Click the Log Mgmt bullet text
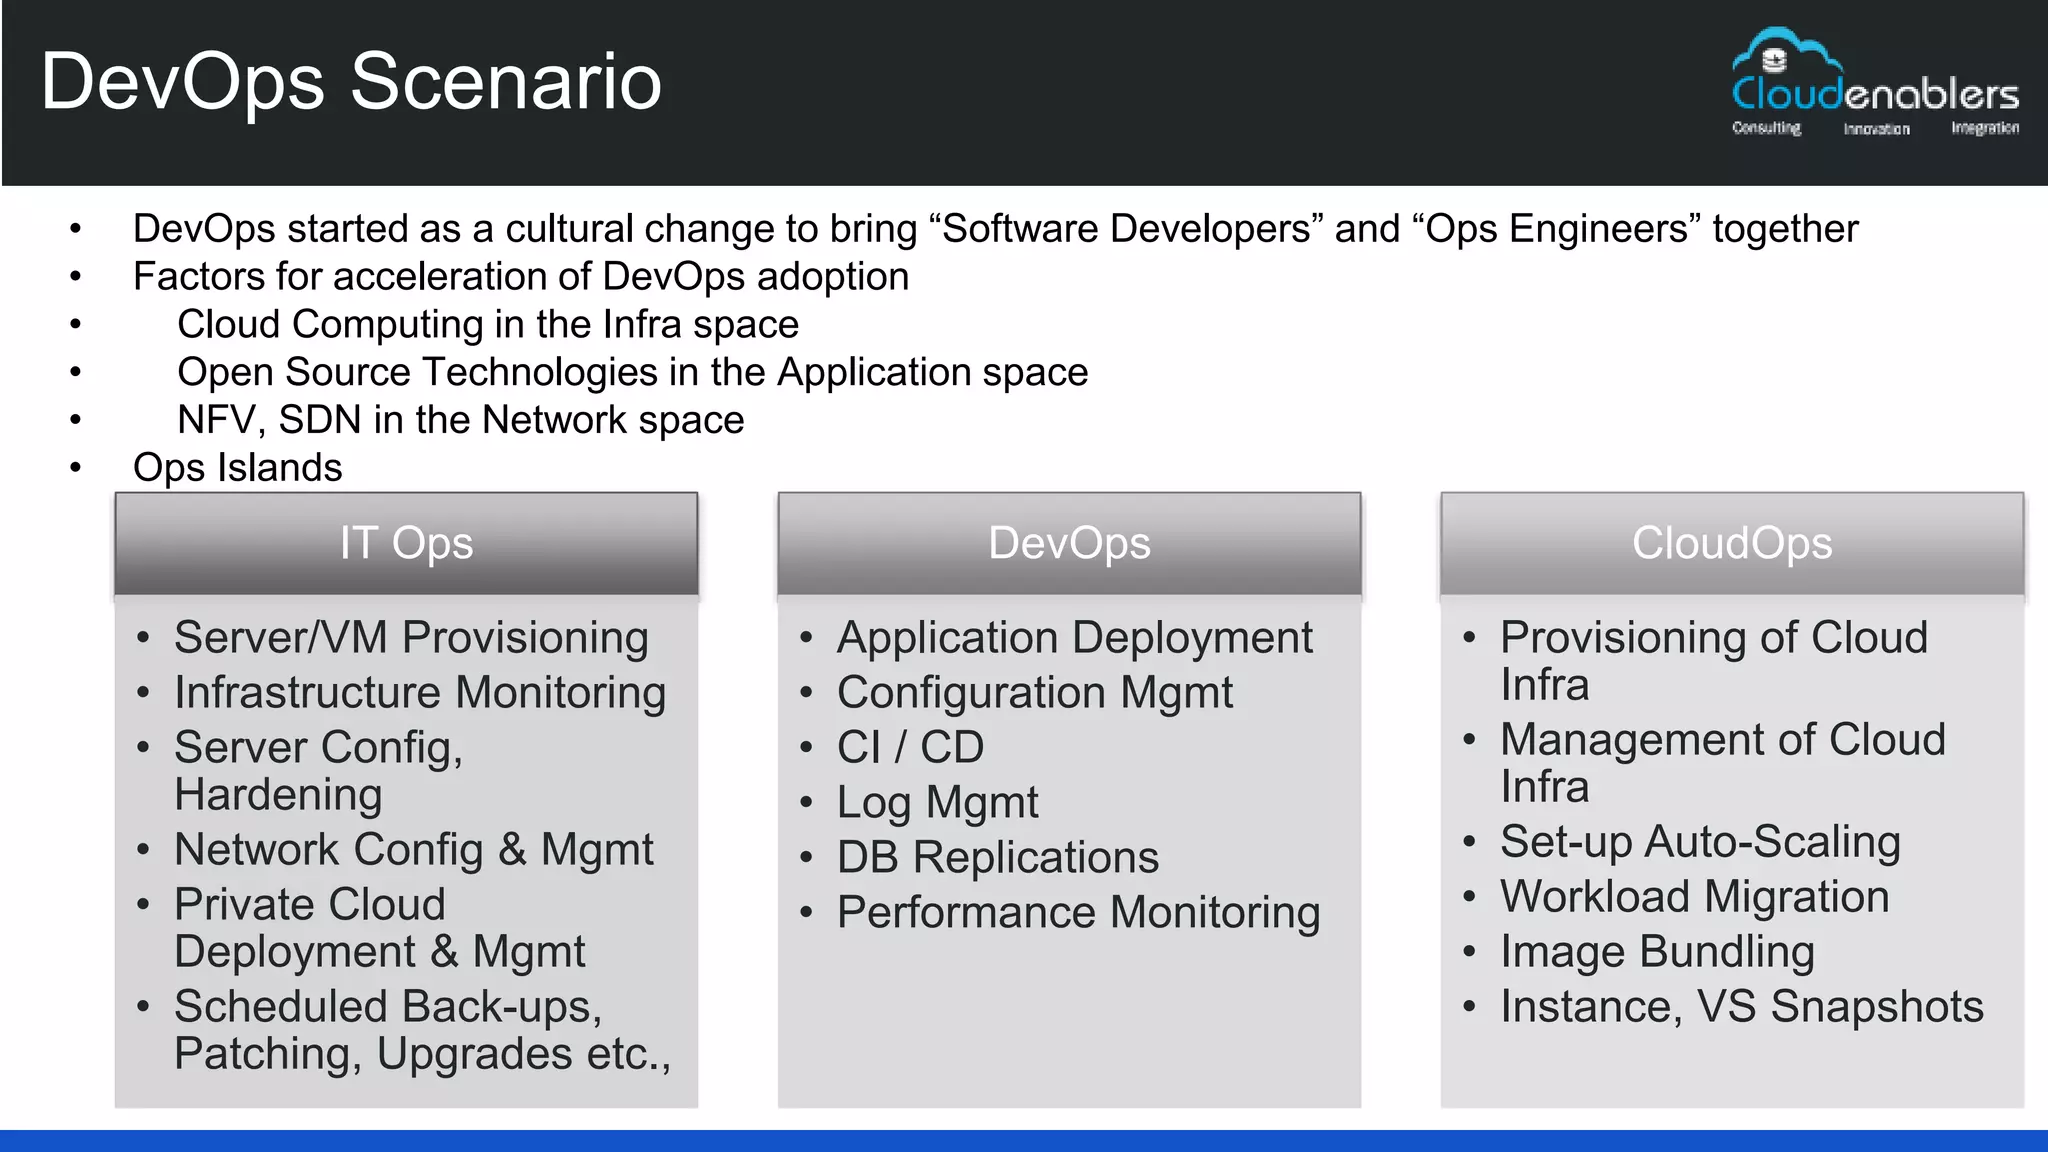Screen dimensions: 2048x1152 [937, 803]
